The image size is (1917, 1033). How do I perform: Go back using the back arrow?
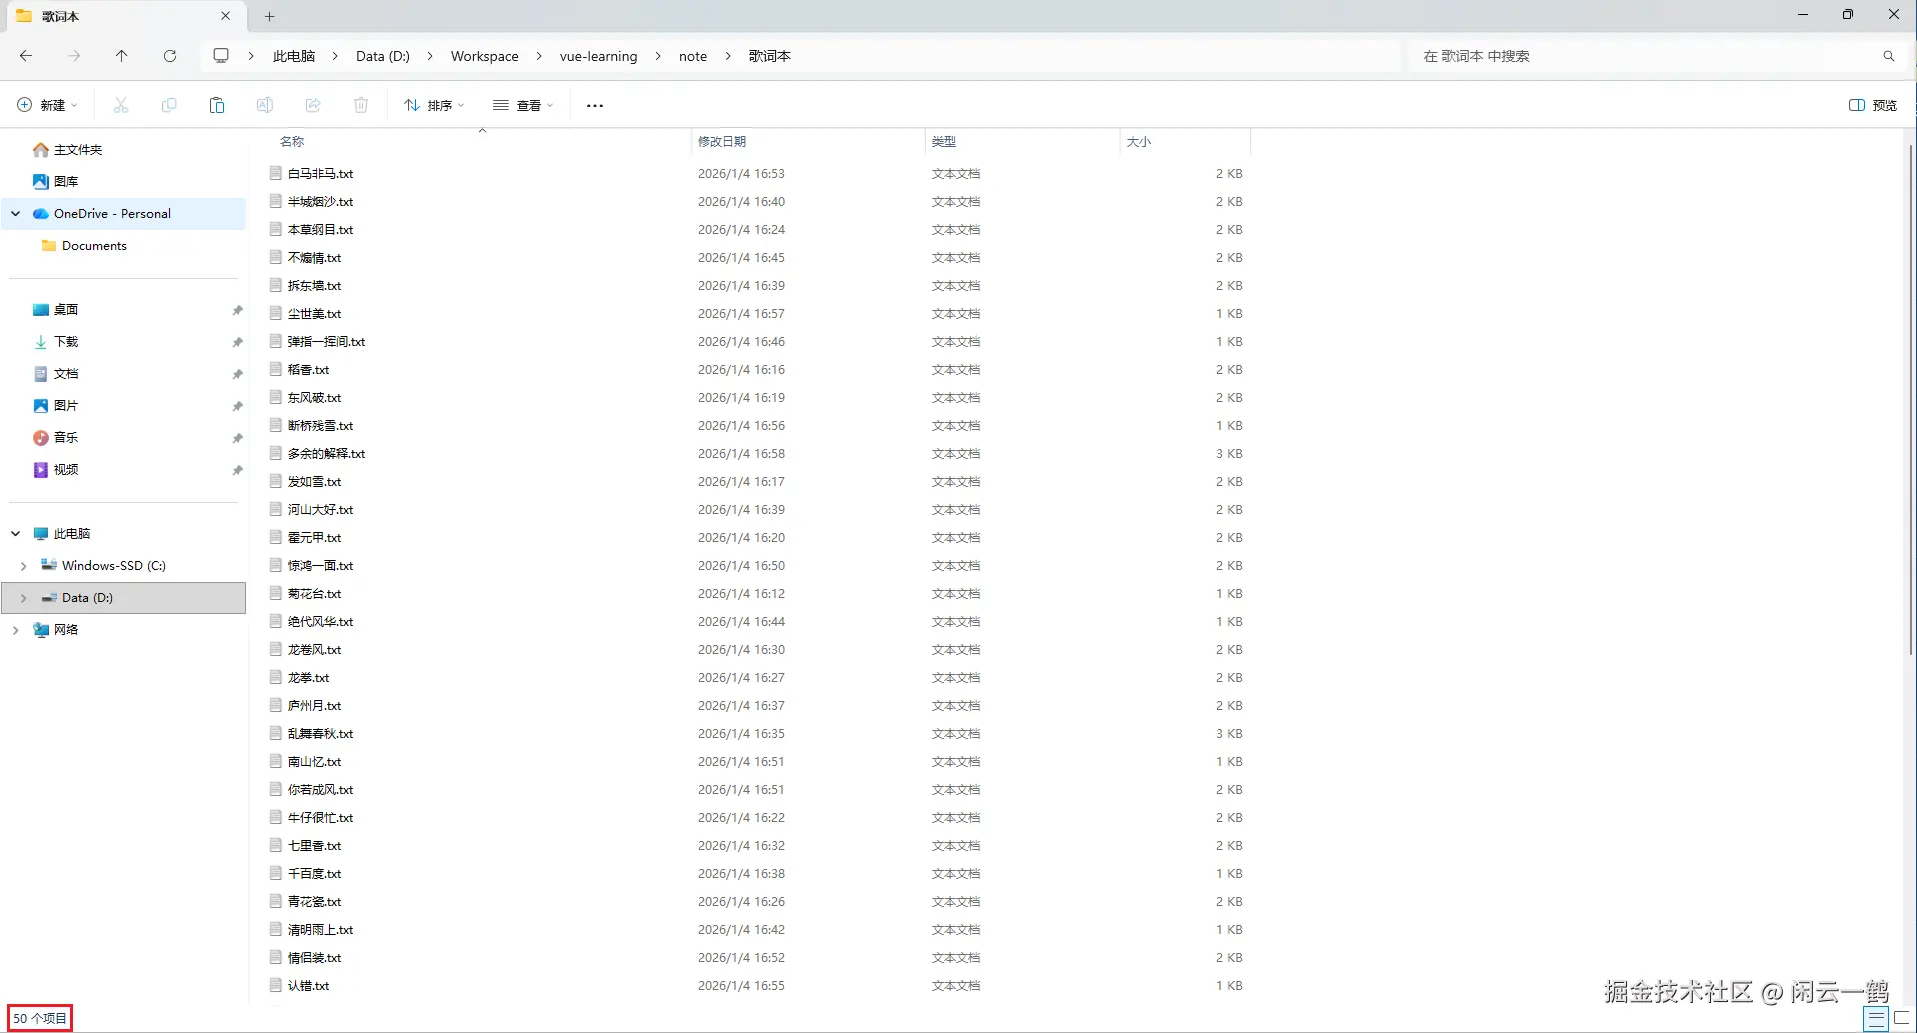(26, 56)
